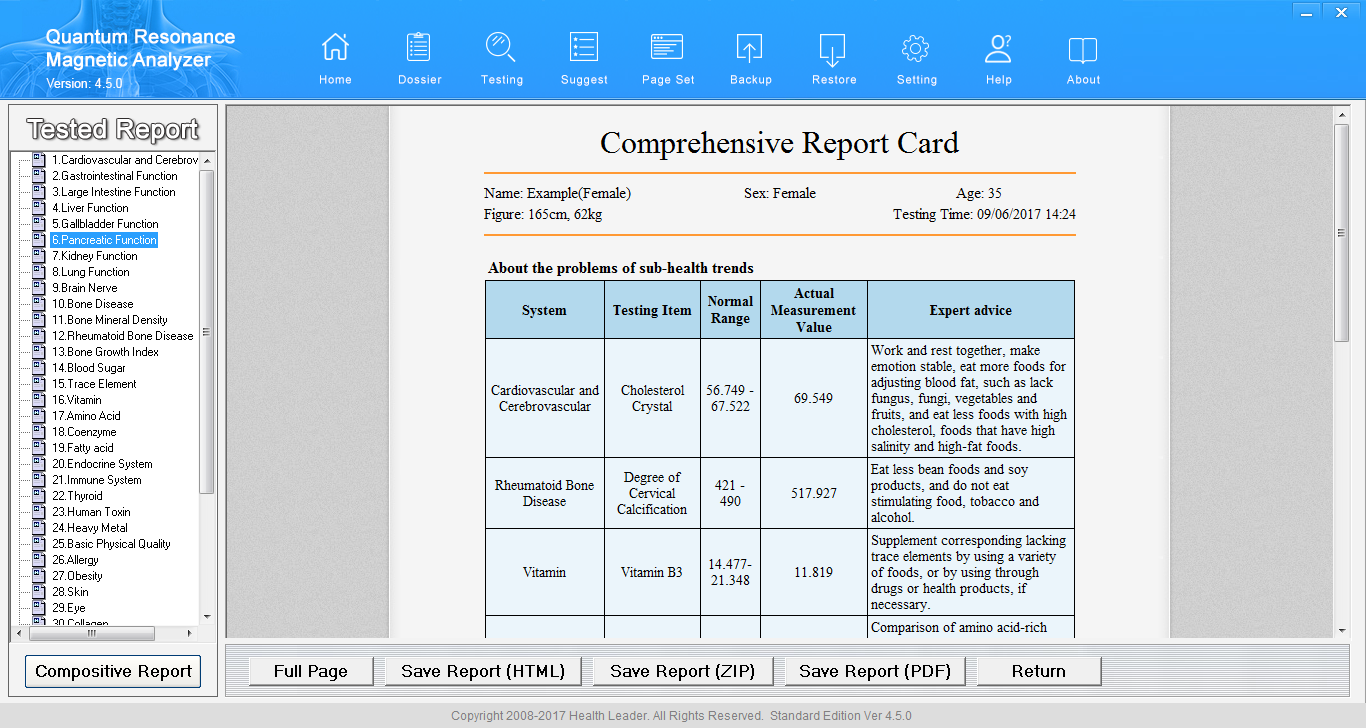Select 27.Obesity report
The width and height of the screenshot is (1366, 728).
(x=78, y=576)
